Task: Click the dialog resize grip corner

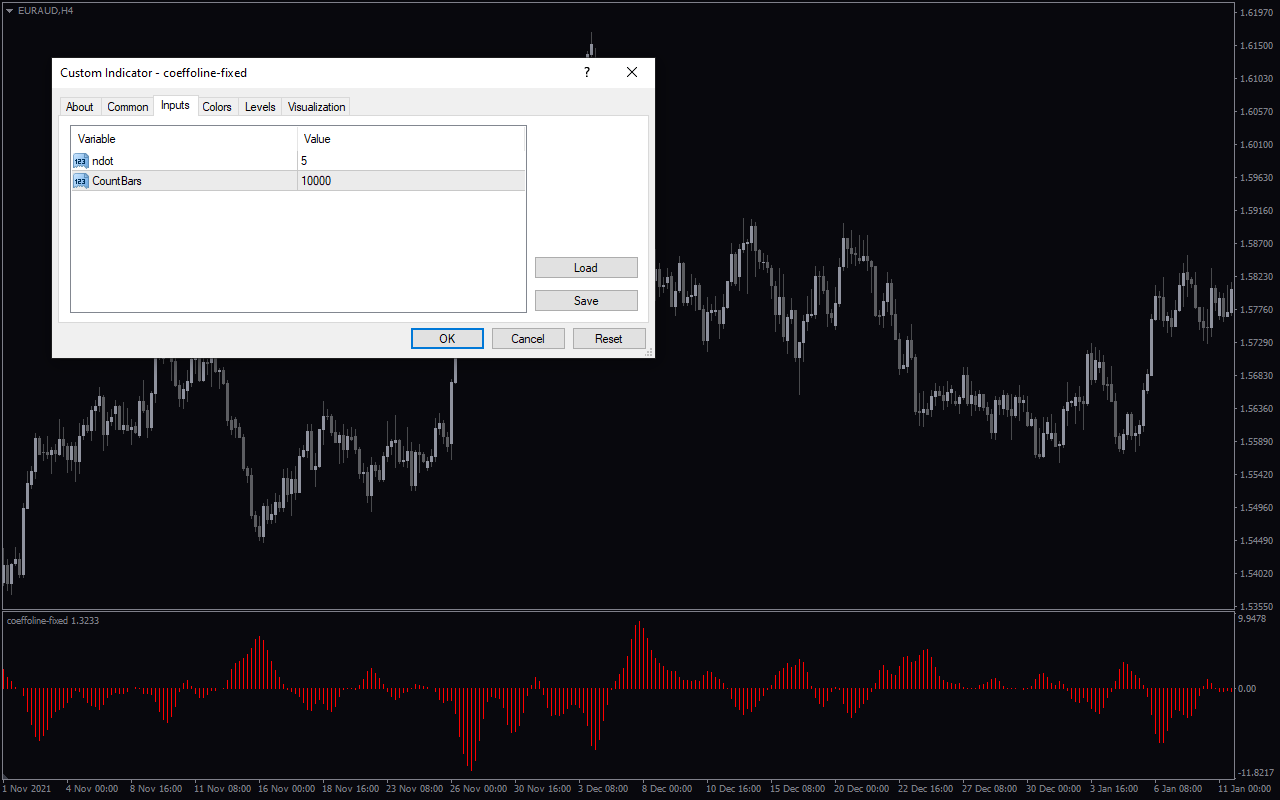Action: point(649,352)
